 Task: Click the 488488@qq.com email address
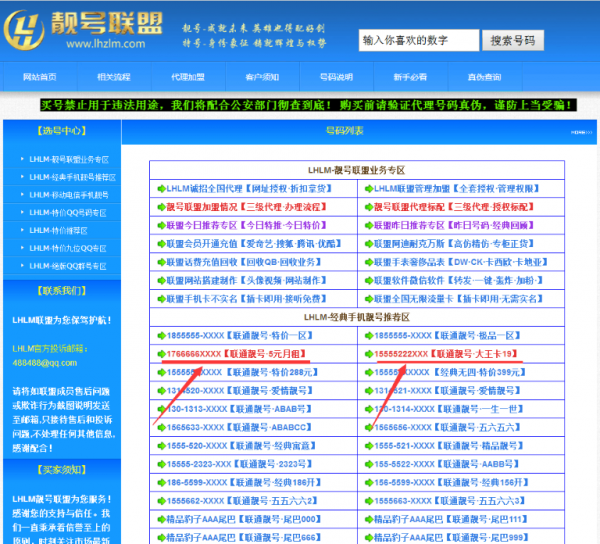tap(45, 363)
